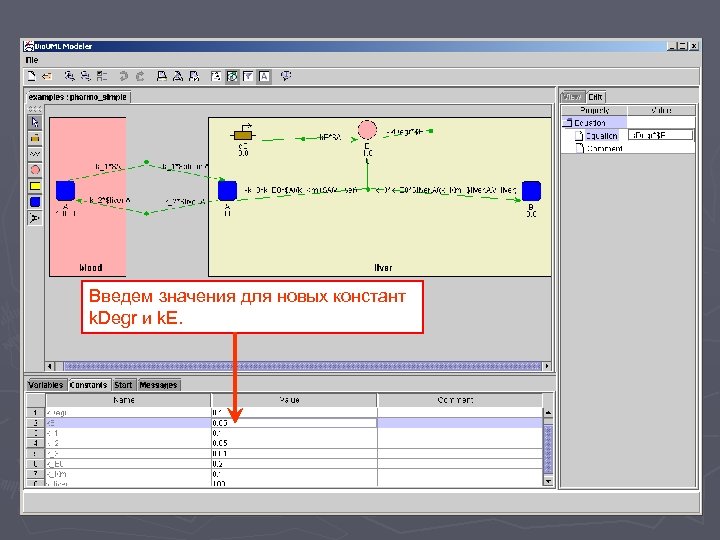Click the BioUML Modeler title bar icon
The image size is (720, 540).
(x=29, y=46)
